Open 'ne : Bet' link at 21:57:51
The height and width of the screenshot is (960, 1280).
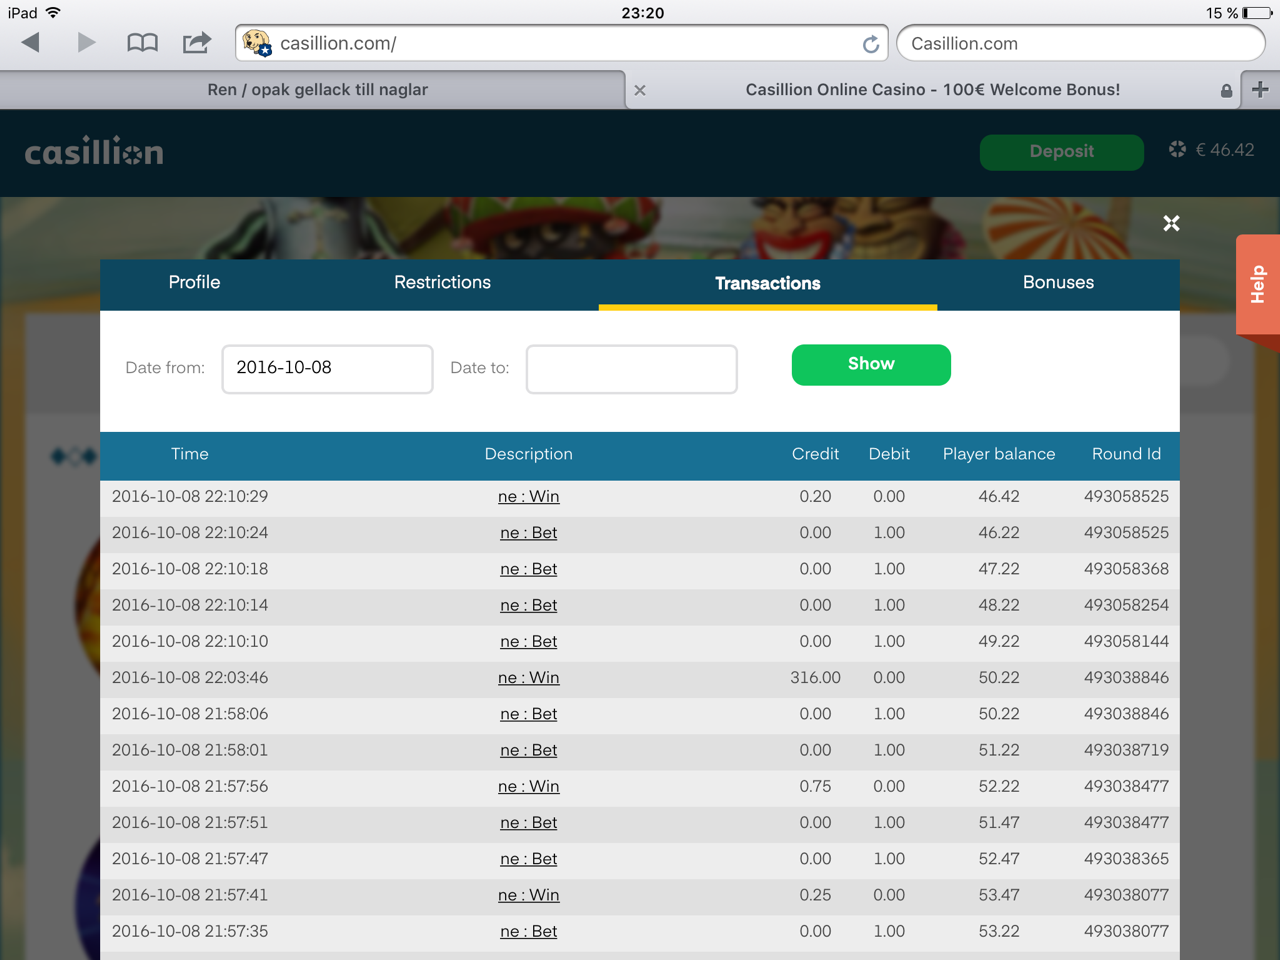pyautogui.click(x=529, y=823)
